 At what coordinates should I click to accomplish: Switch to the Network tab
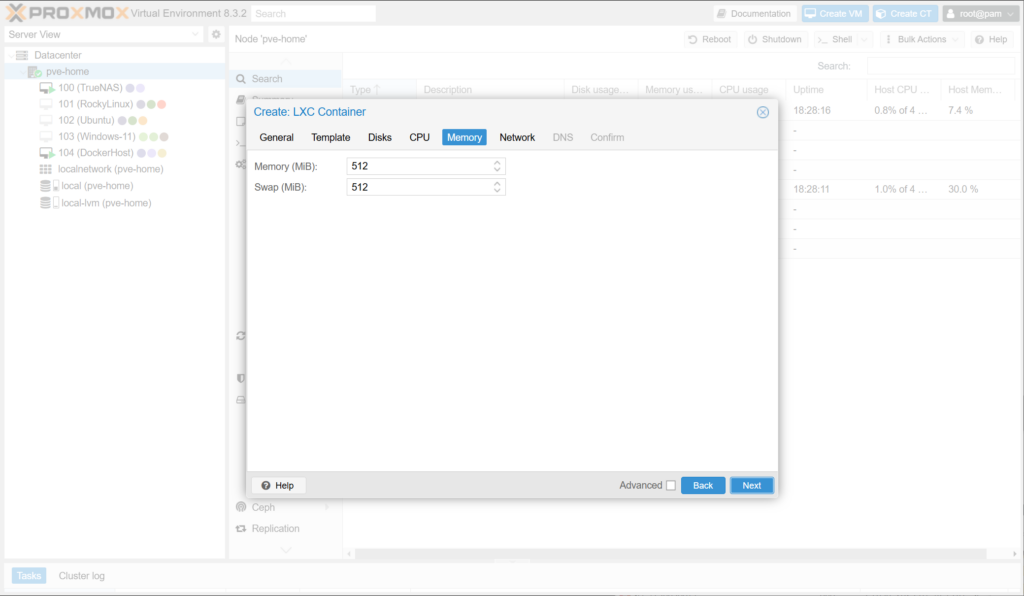click(x=517, y=137)
